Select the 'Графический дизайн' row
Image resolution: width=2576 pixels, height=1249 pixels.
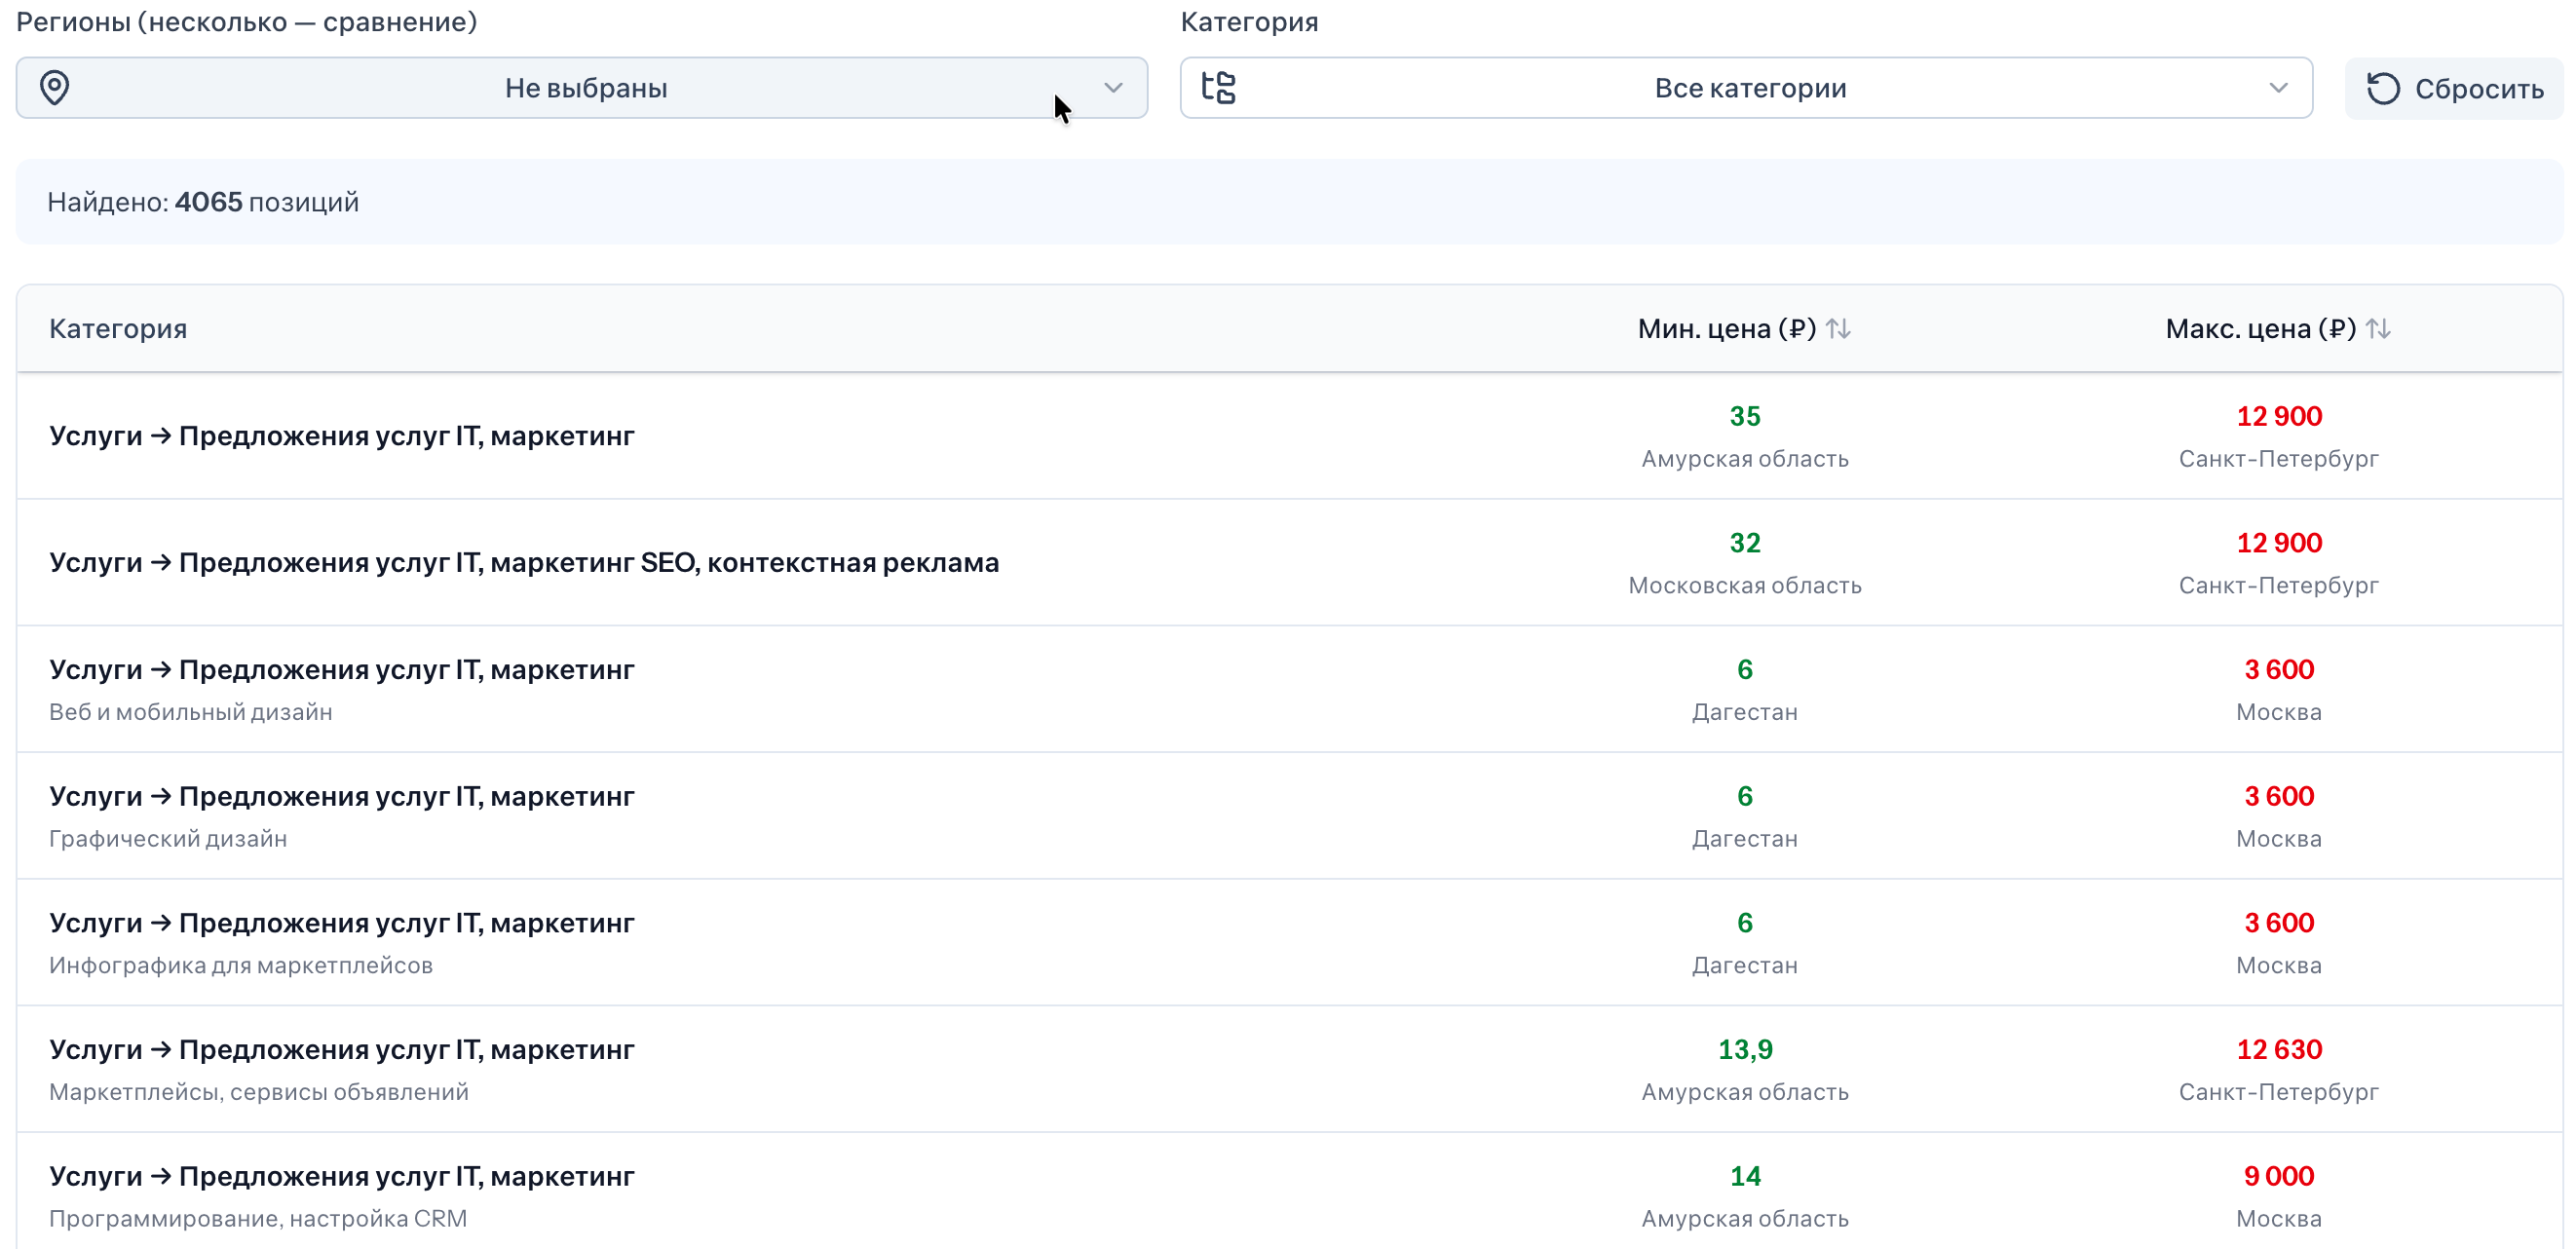coord(1289,816)
